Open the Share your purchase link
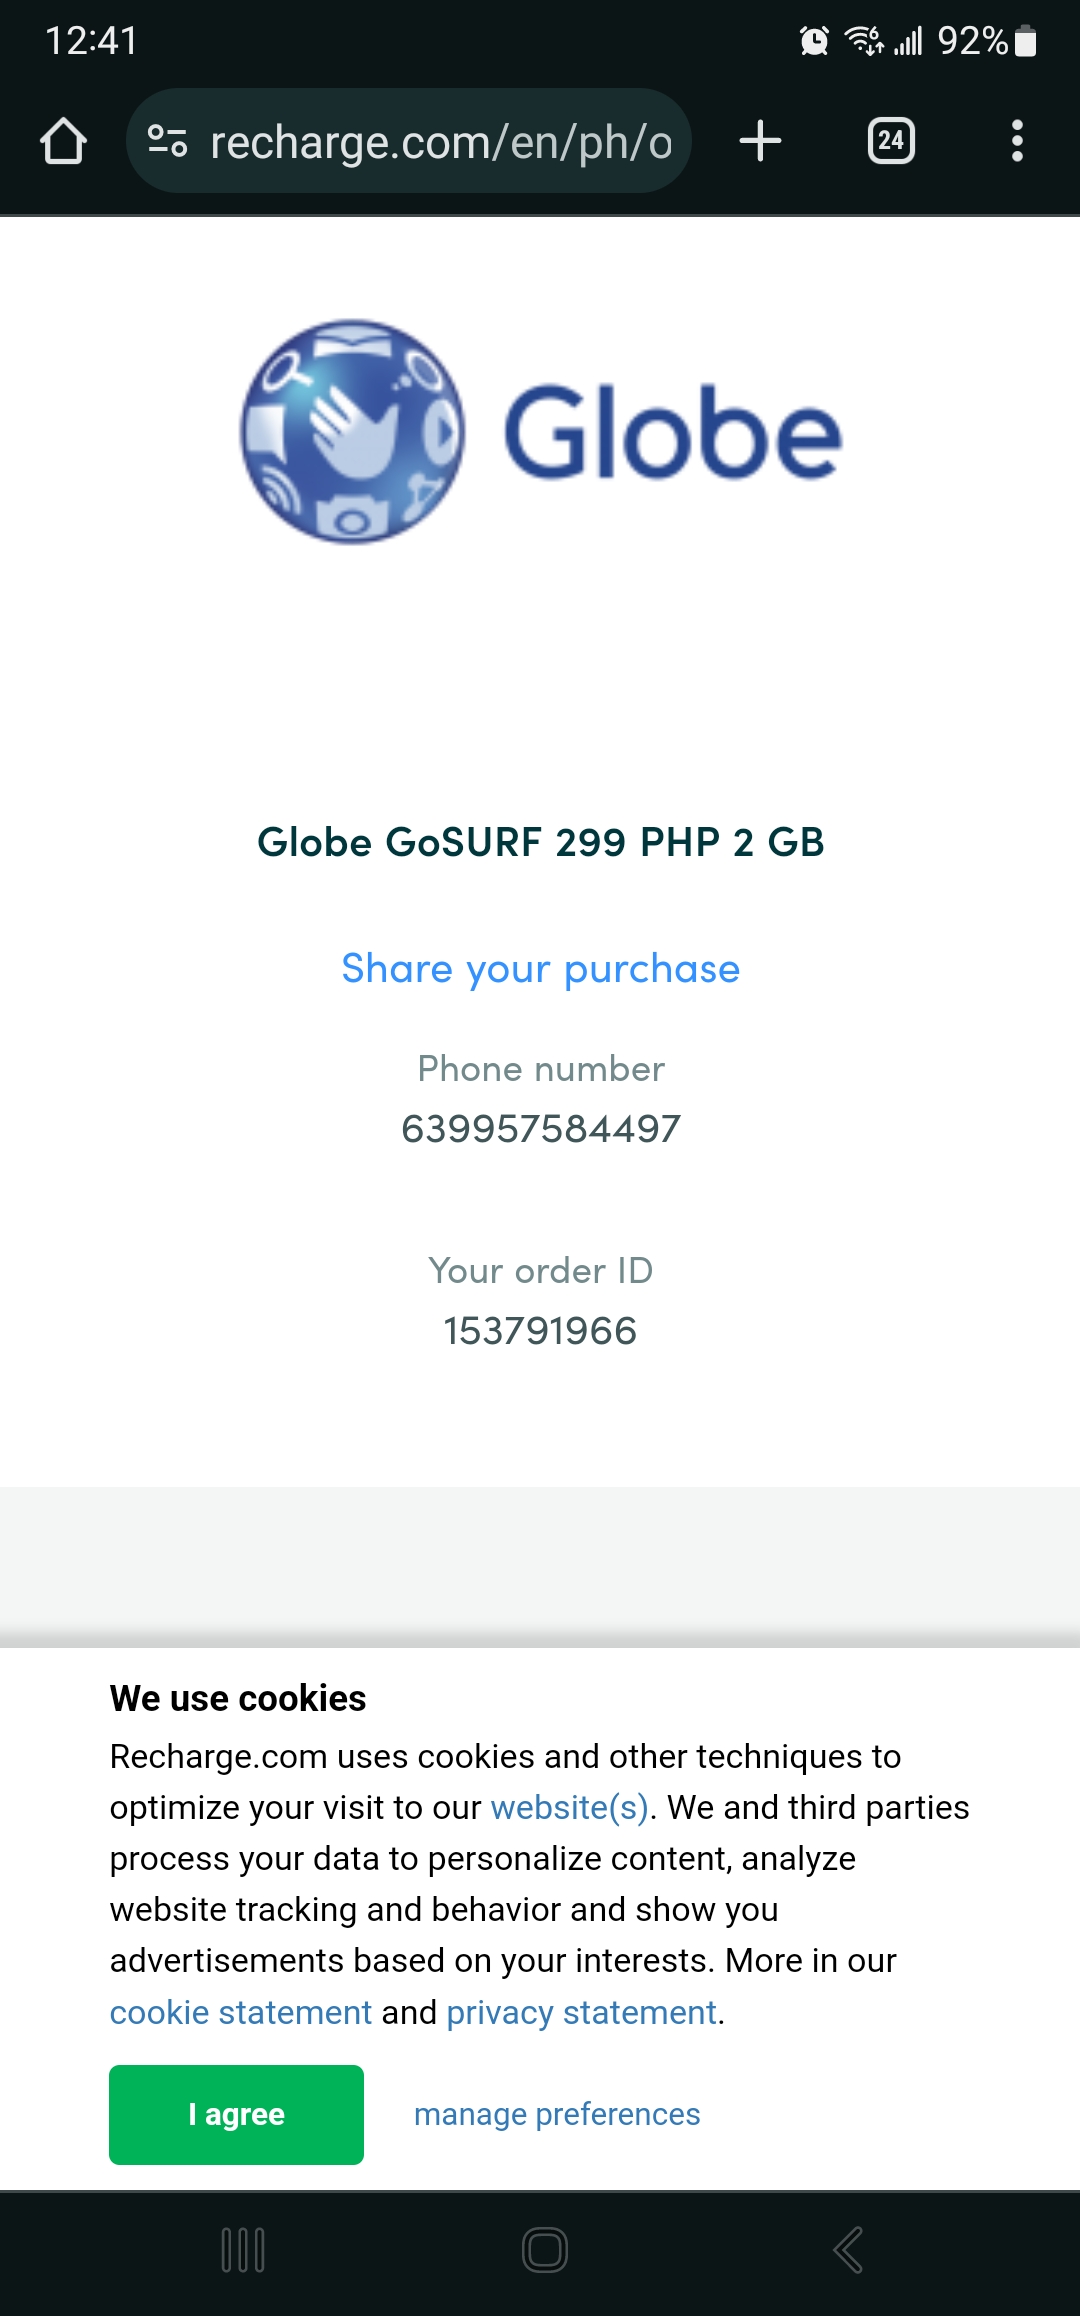Image resolution: width=1080 pixels, height=2316 pixels. [541, 969]
